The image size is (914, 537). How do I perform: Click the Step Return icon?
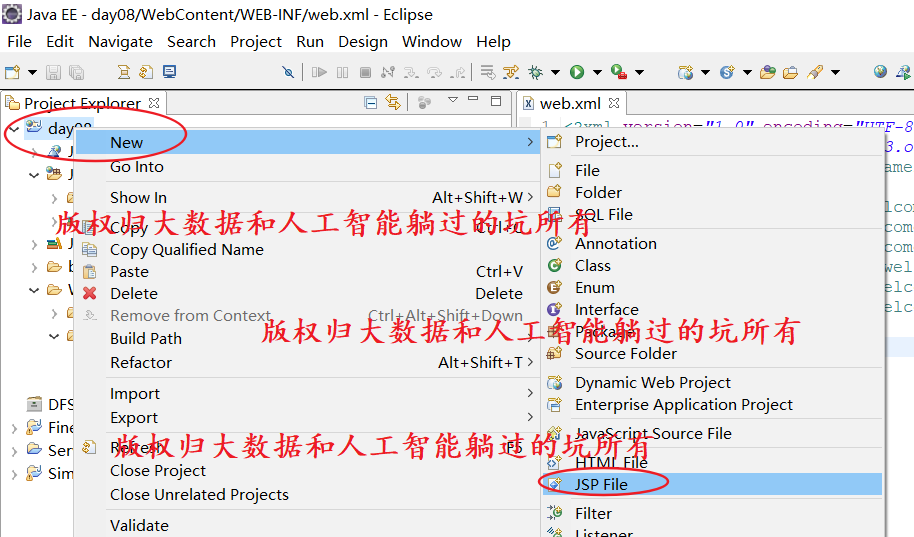459,72
